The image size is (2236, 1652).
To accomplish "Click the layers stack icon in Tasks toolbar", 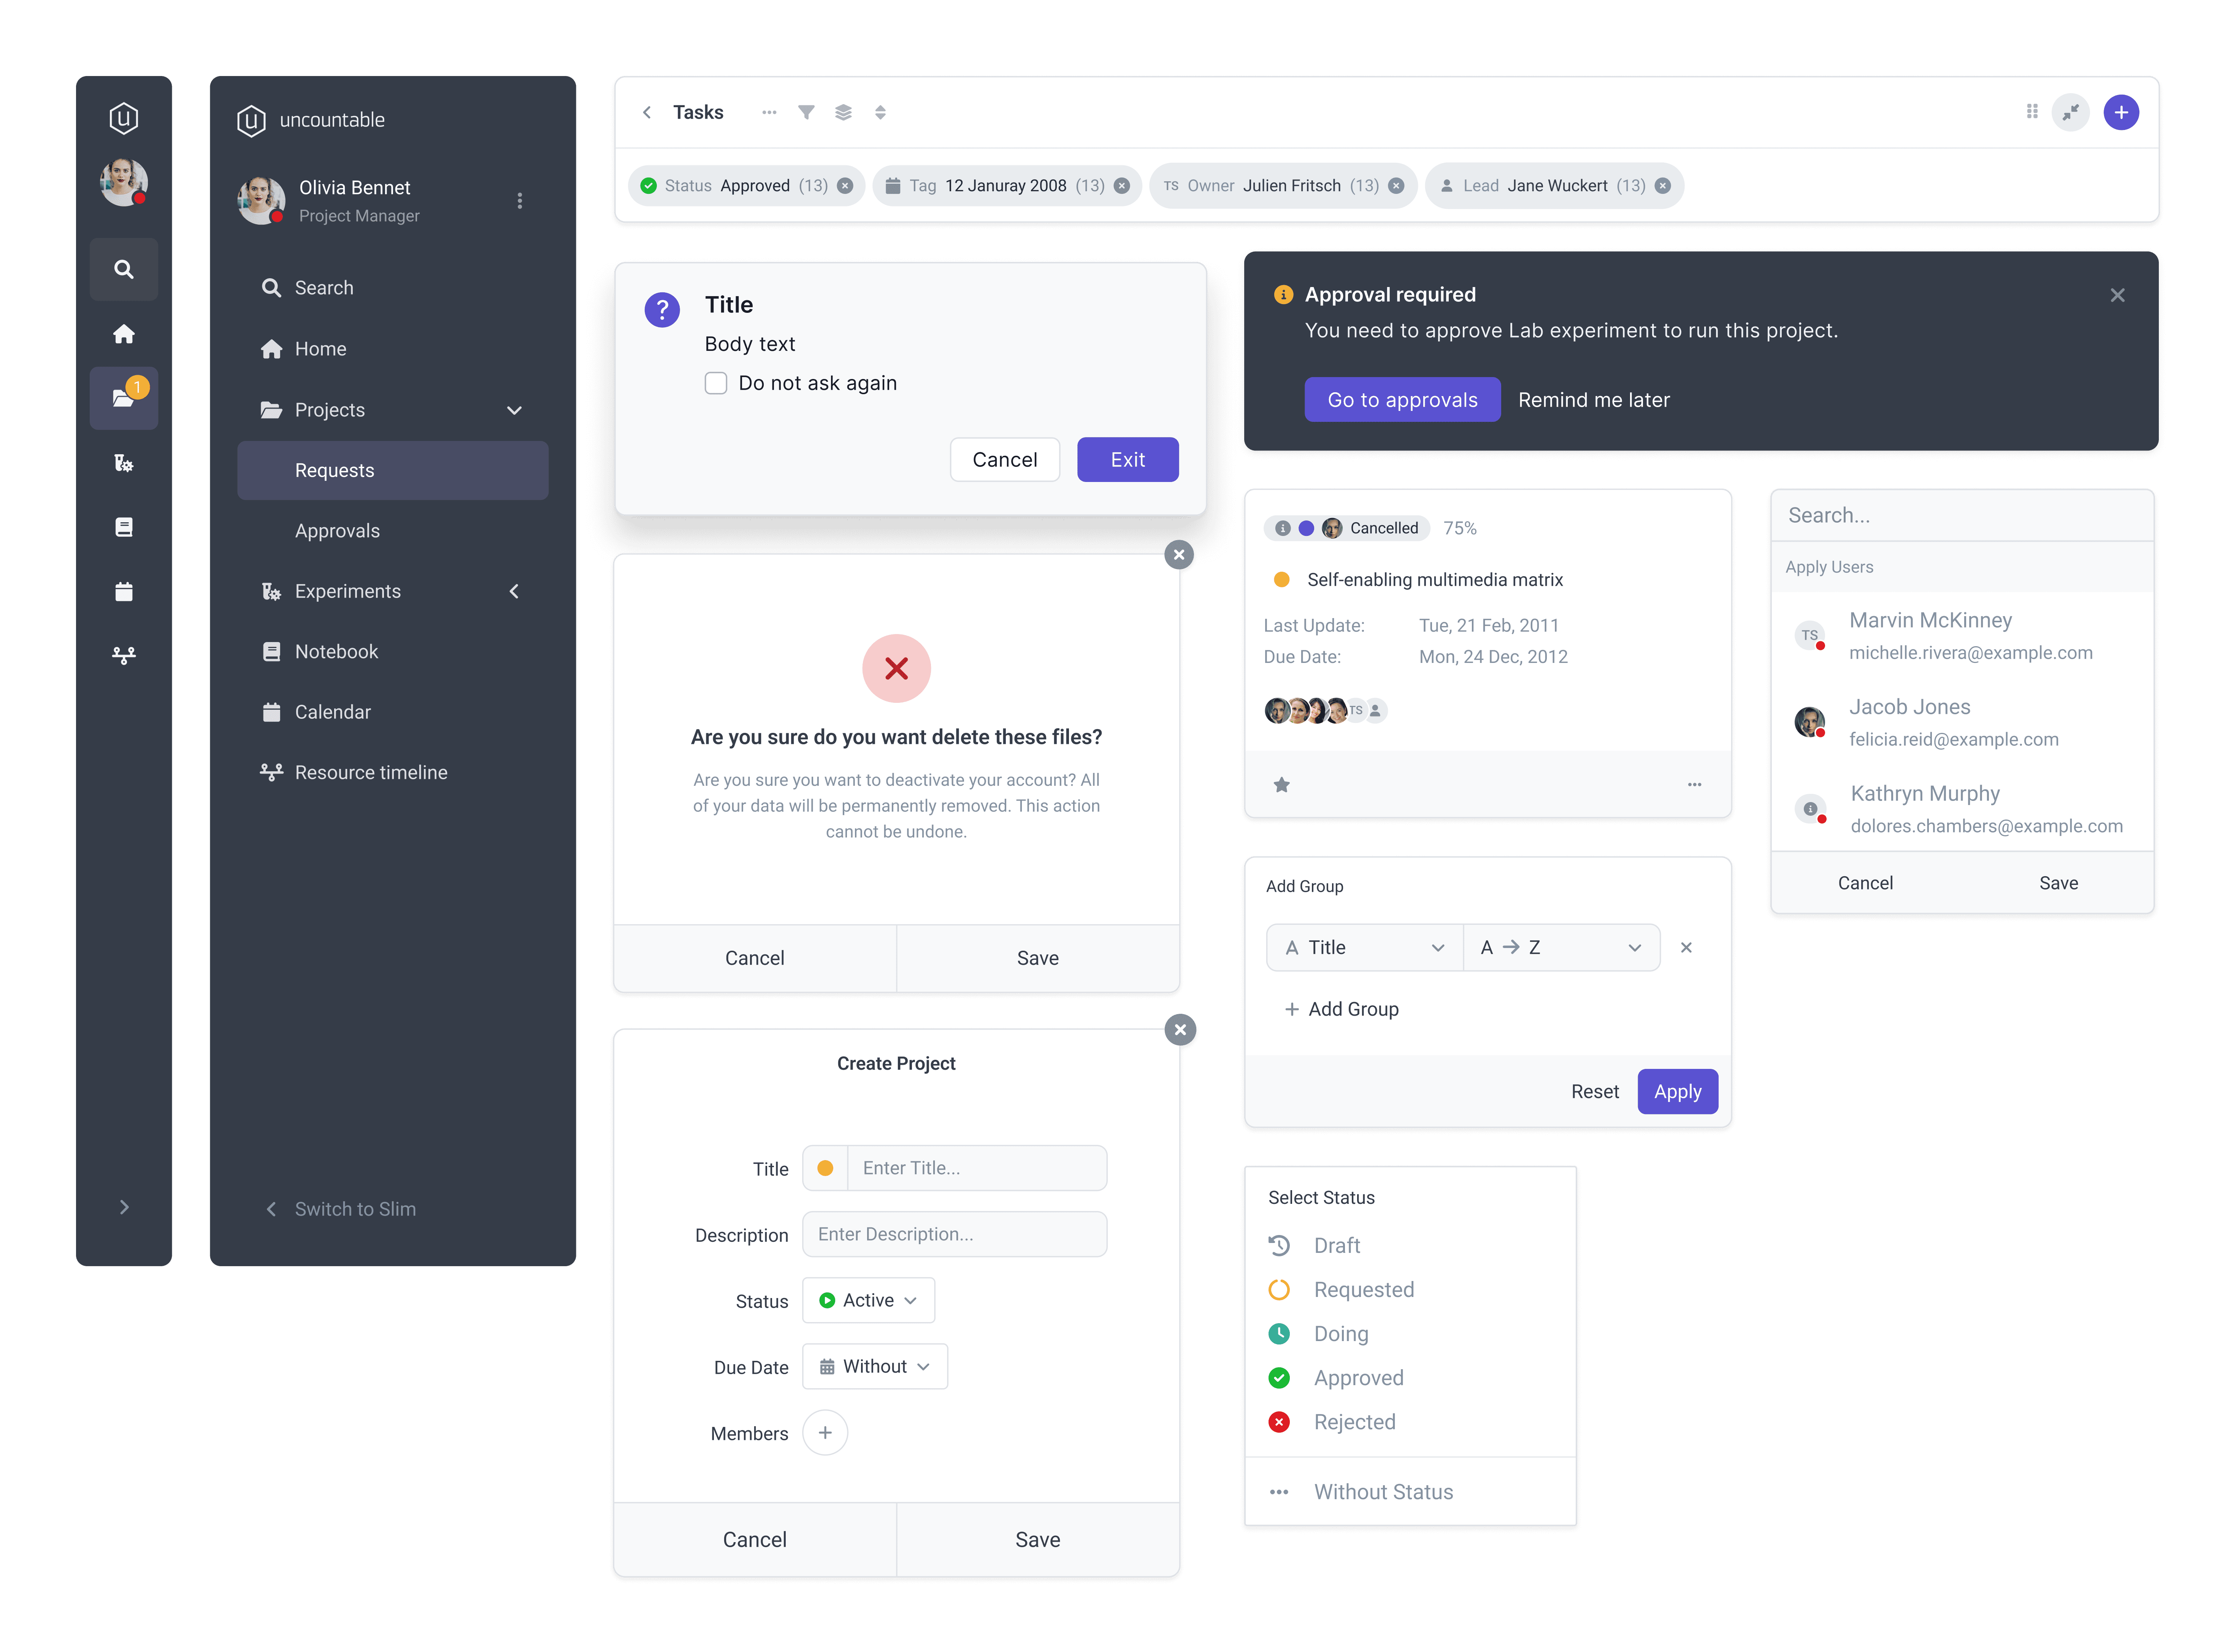I will click(x=843, y=112).
